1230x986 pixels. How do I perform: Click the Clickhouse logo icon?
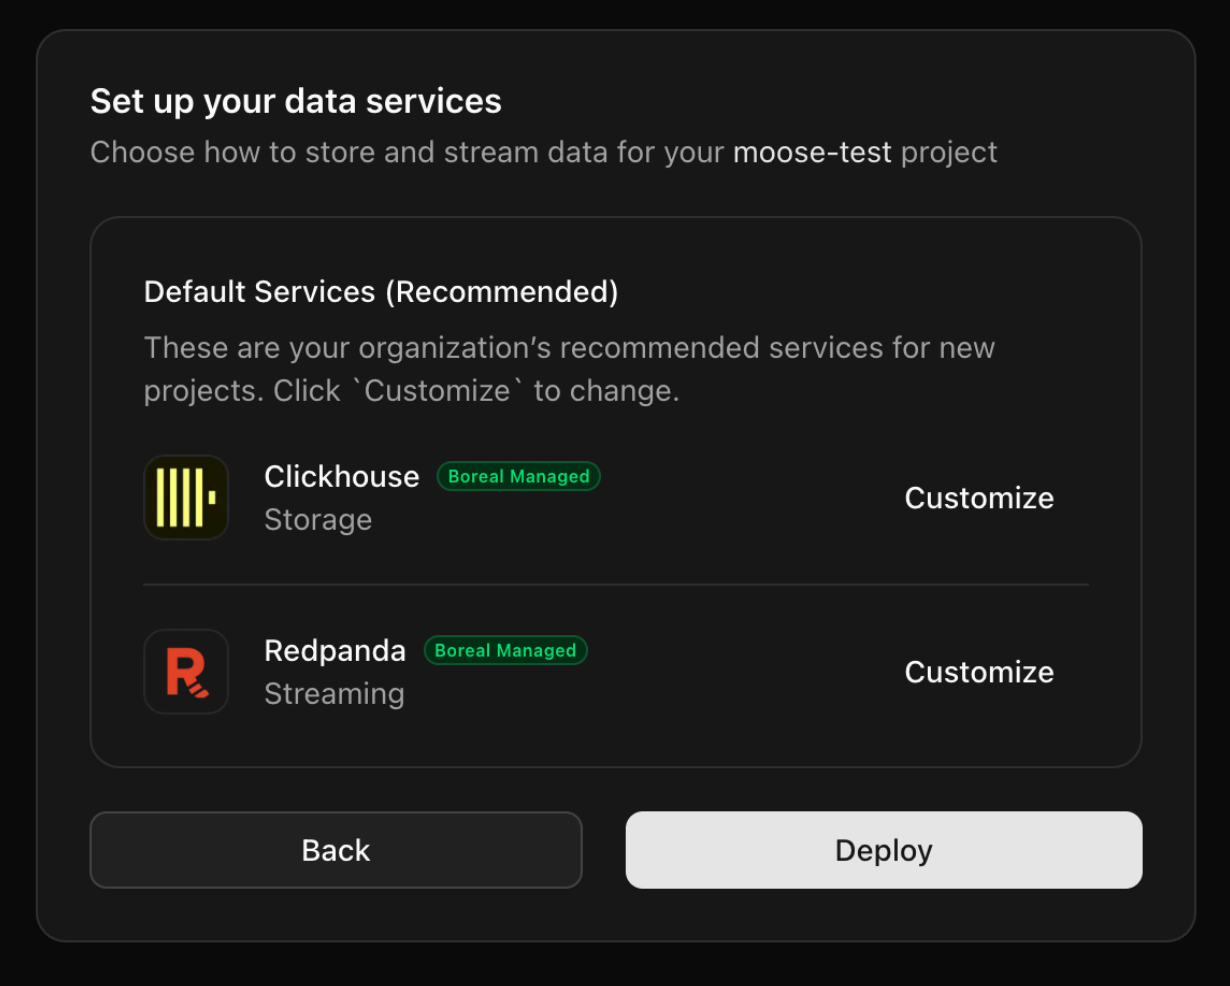pos(186,498)
